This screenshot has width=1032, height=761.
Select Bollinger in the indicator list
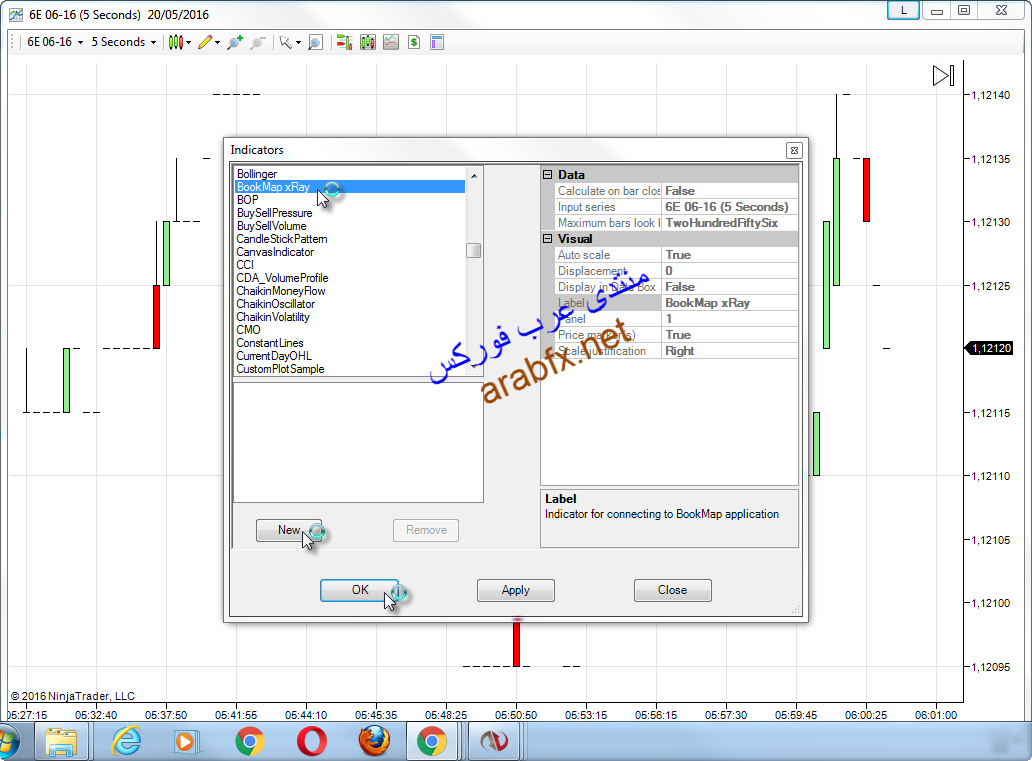tap(350, 174)
